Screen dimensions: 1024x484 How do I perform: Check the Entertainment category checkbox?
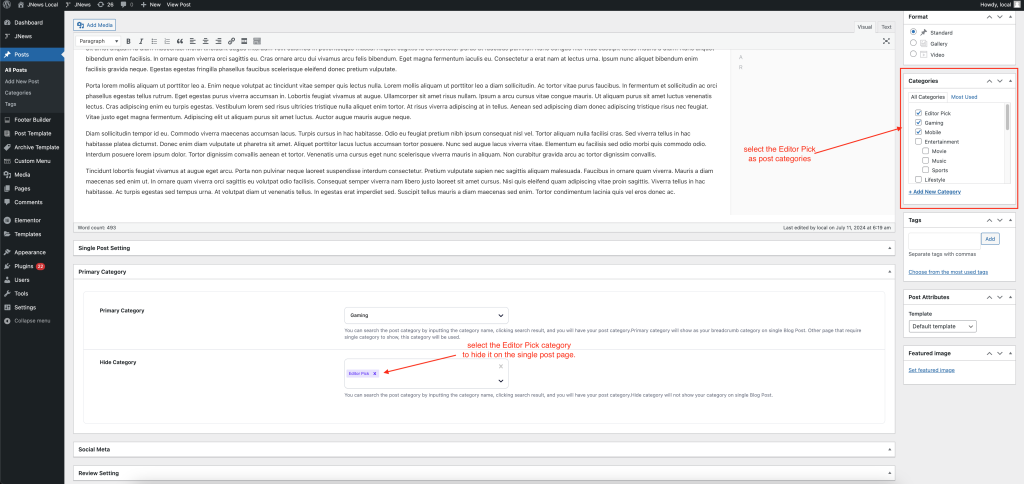coord(918,142)
